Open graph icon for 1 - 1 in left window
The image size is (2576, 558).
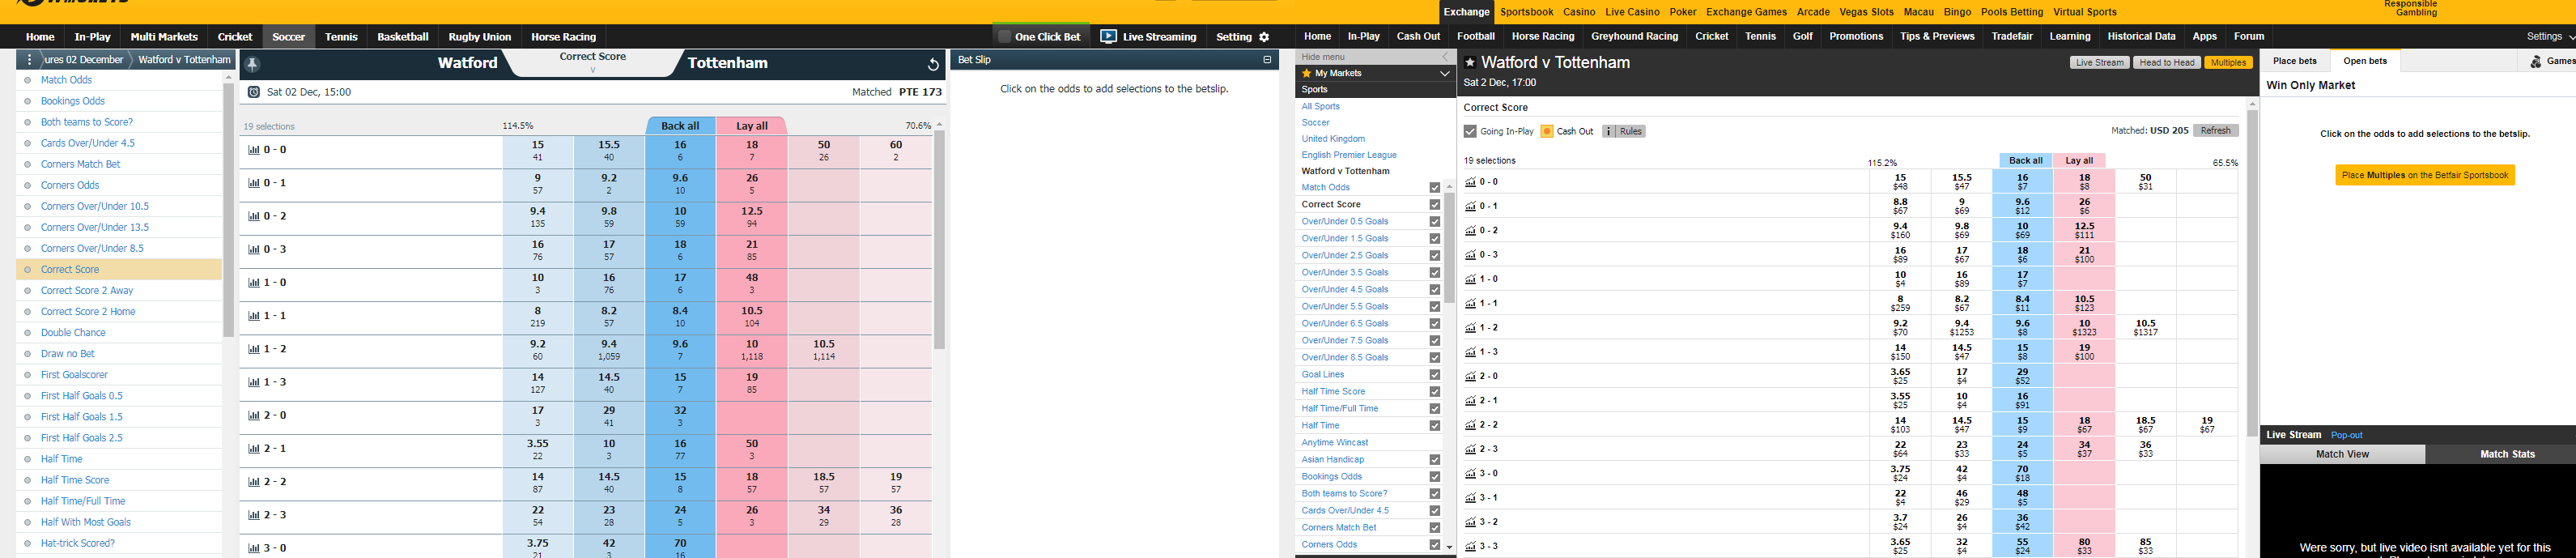click(253, 316)
